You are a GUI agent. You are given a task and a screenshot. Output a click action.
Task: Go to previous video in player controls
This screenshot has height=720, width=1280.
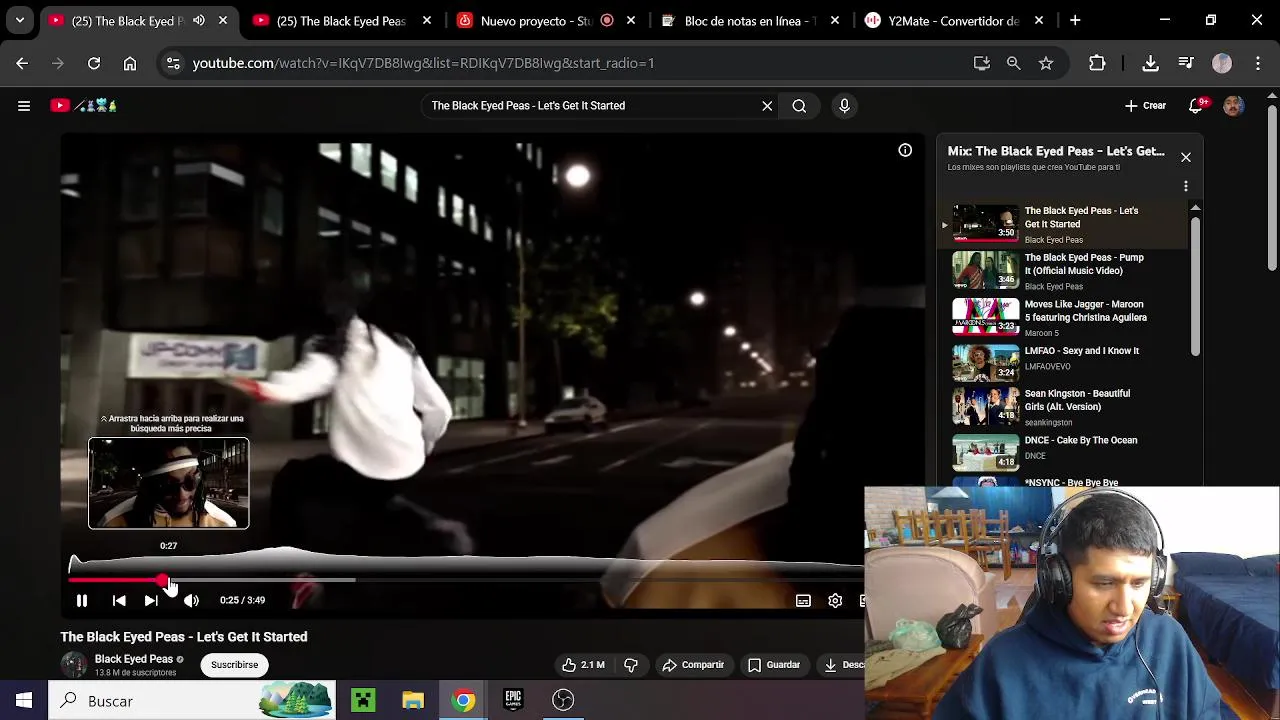pyautogui.click(x=119, y=600)
